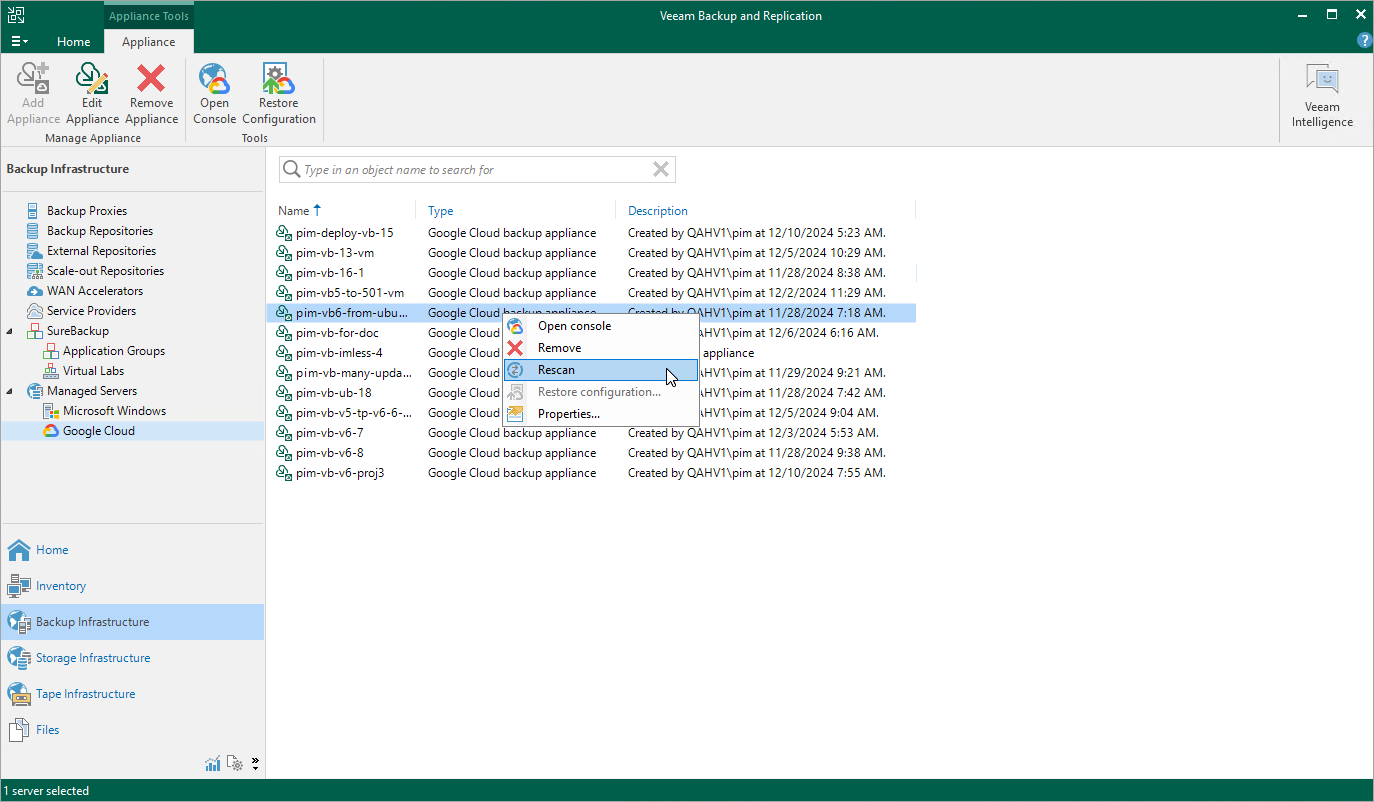Image resolution: width=1374 pixels, height=802 pixels.
Task: Select the pim-vb-imless-4 appliance row
Action: pyautogui.click(x=595, y=353)
